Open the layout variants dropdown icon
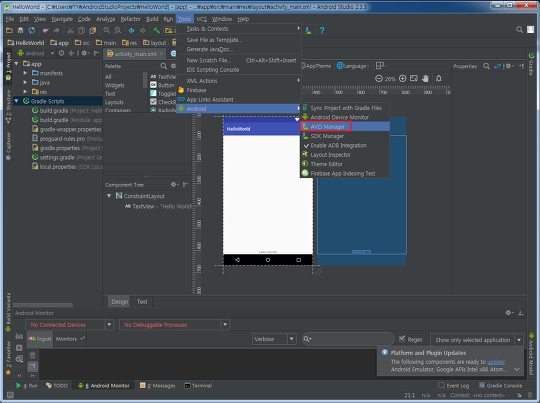Viewport: 540px width, 403px height. (381, 65)
